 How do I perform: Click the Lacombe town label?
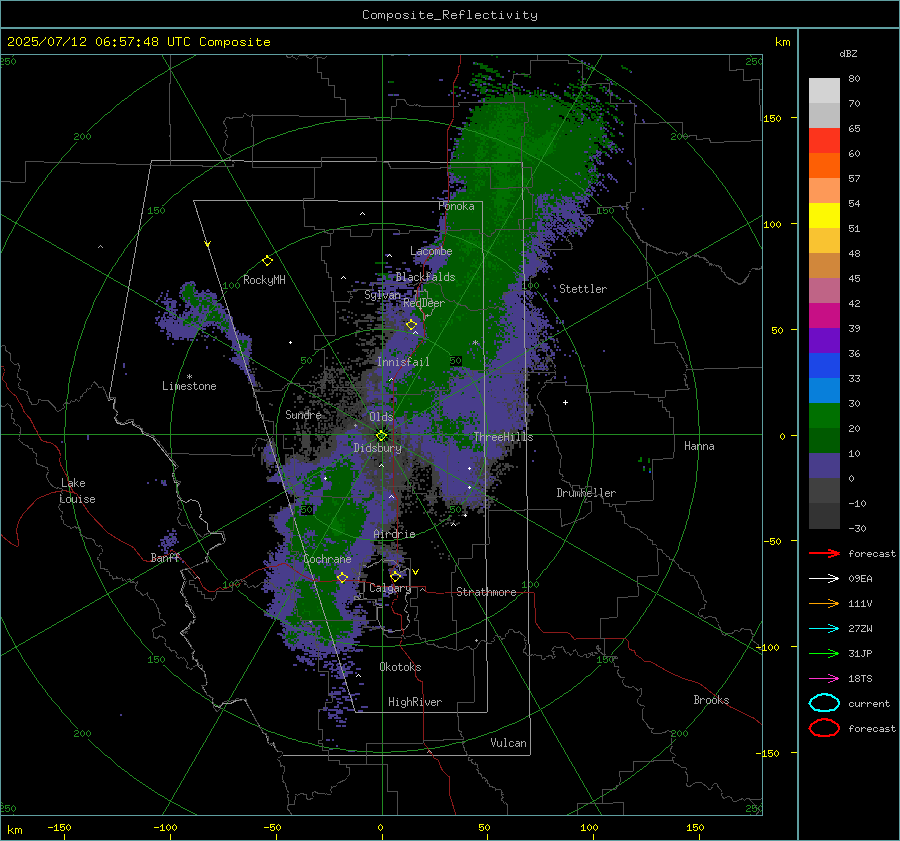[431, 251]
